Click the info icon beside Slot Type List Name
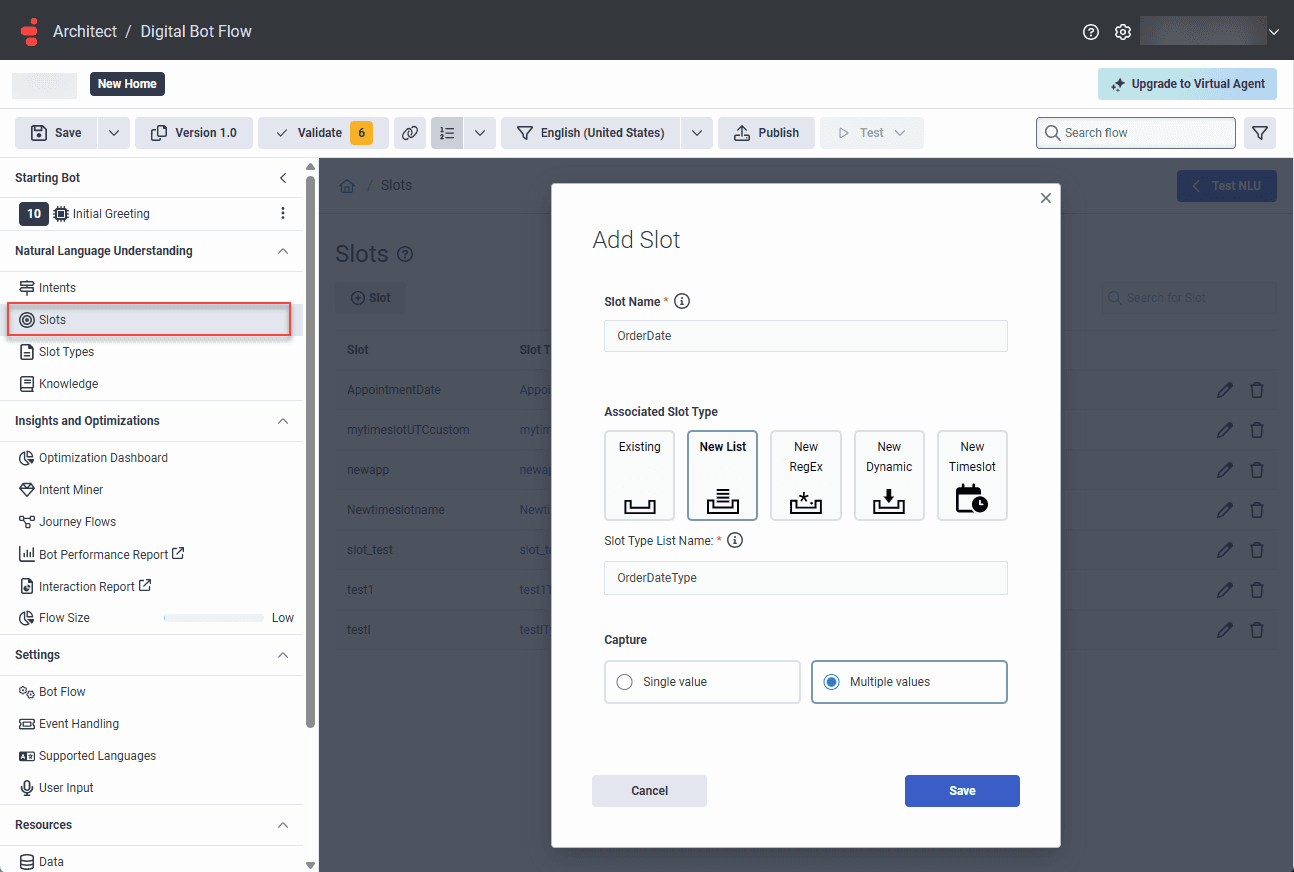1294x872 pixels. [x=735, y=540]
